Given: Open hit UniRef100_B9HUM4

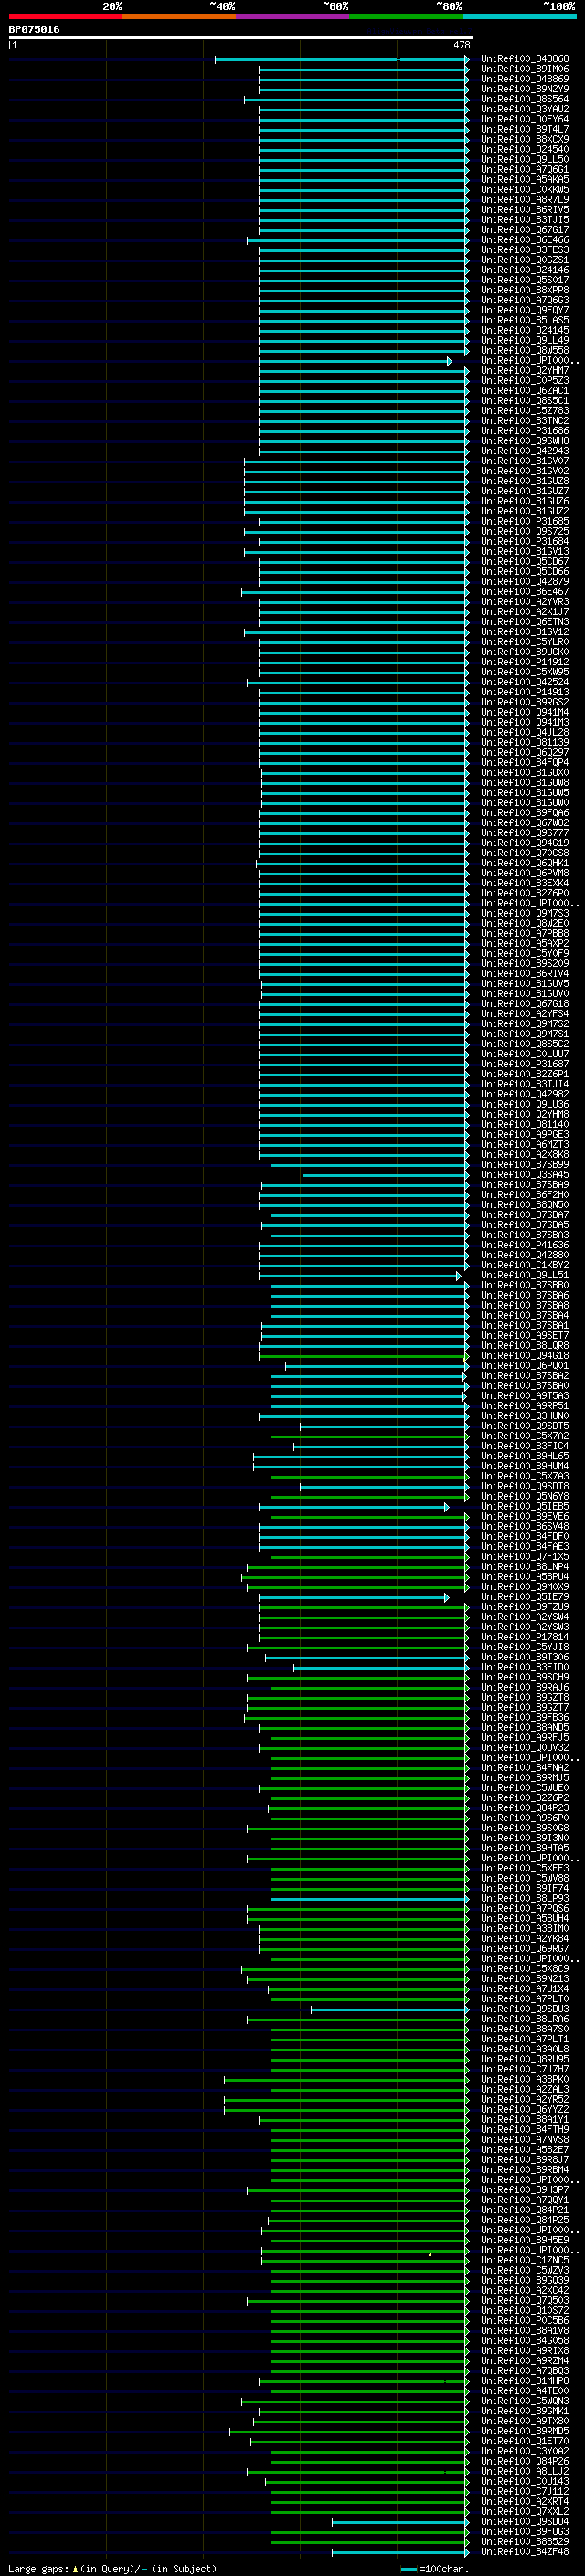Looking at the screenshot, I should point(524,1466).
